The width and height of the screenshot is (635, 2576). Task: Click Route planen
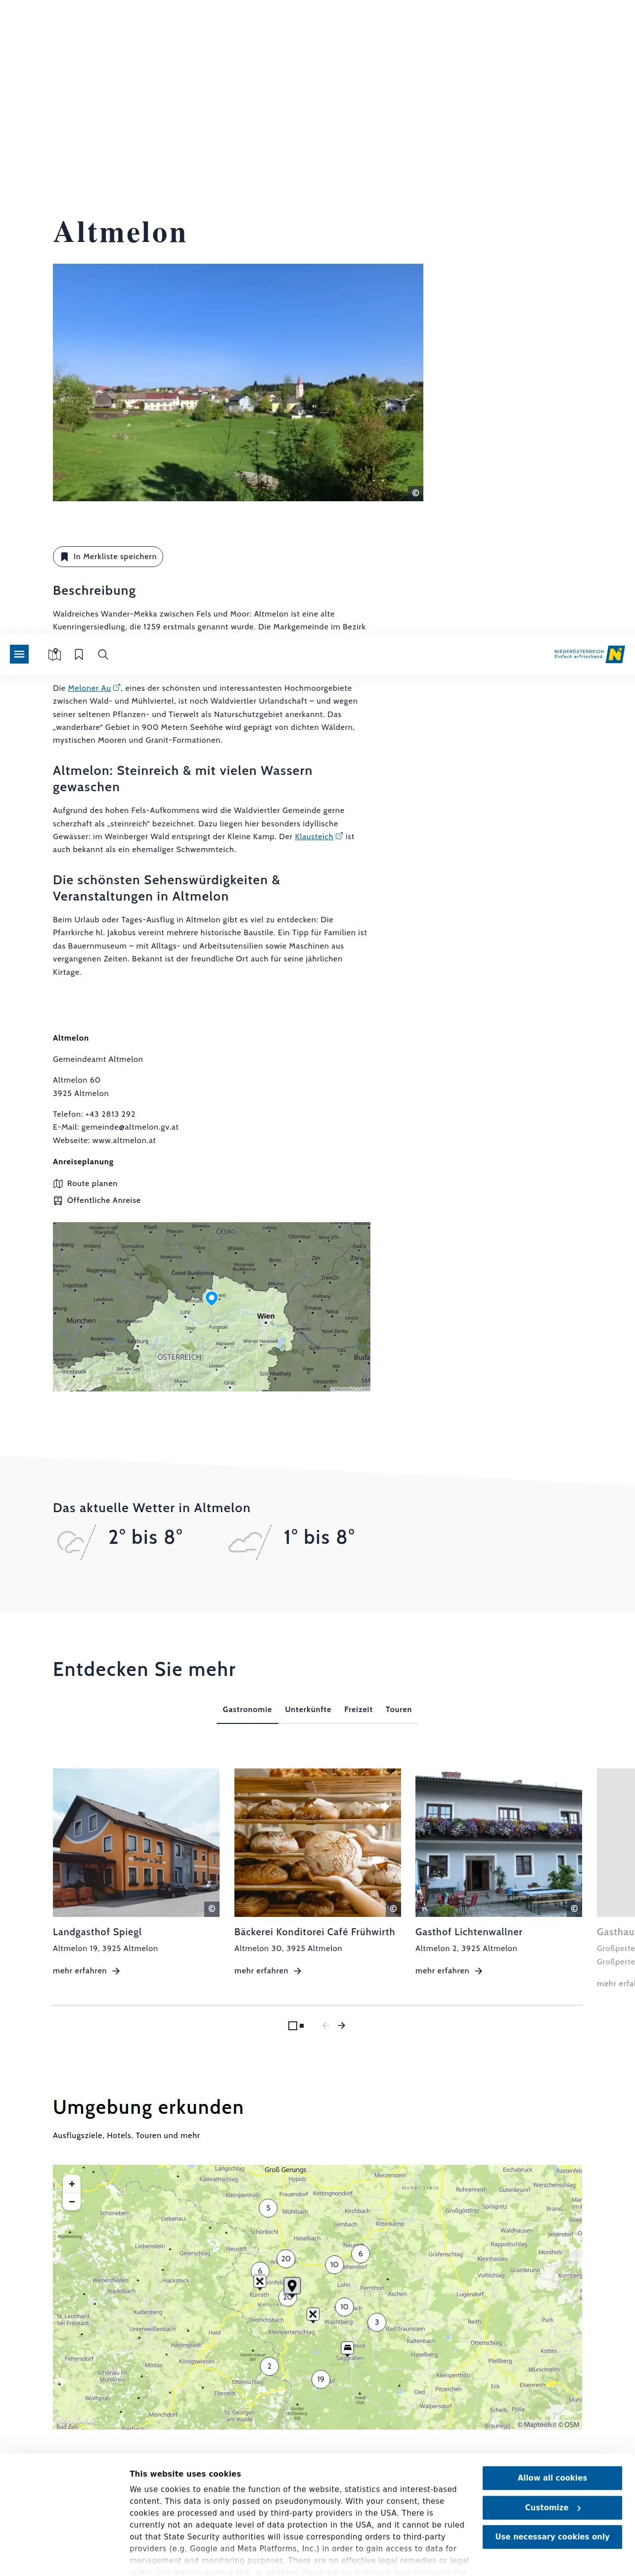point(85,1183)
